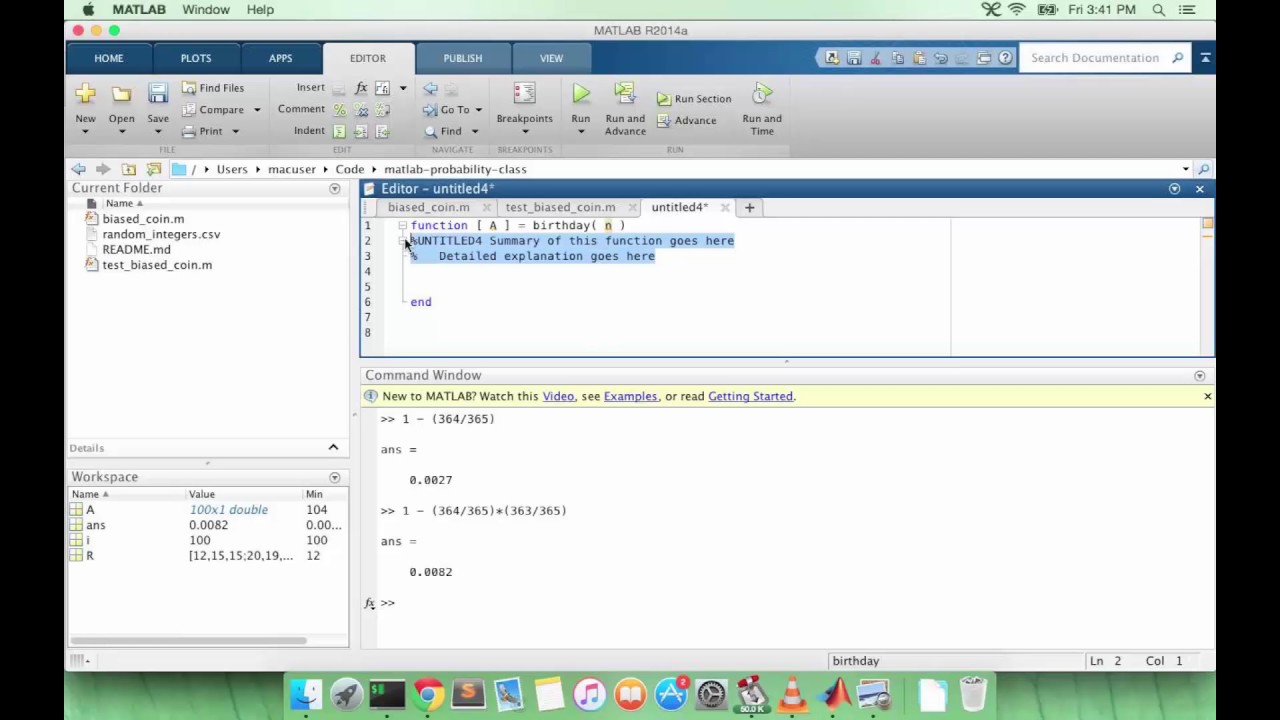The image size is (1280, 720).
Task: Dismiss the New to MATLAB banner
Action: (1207, 396)
